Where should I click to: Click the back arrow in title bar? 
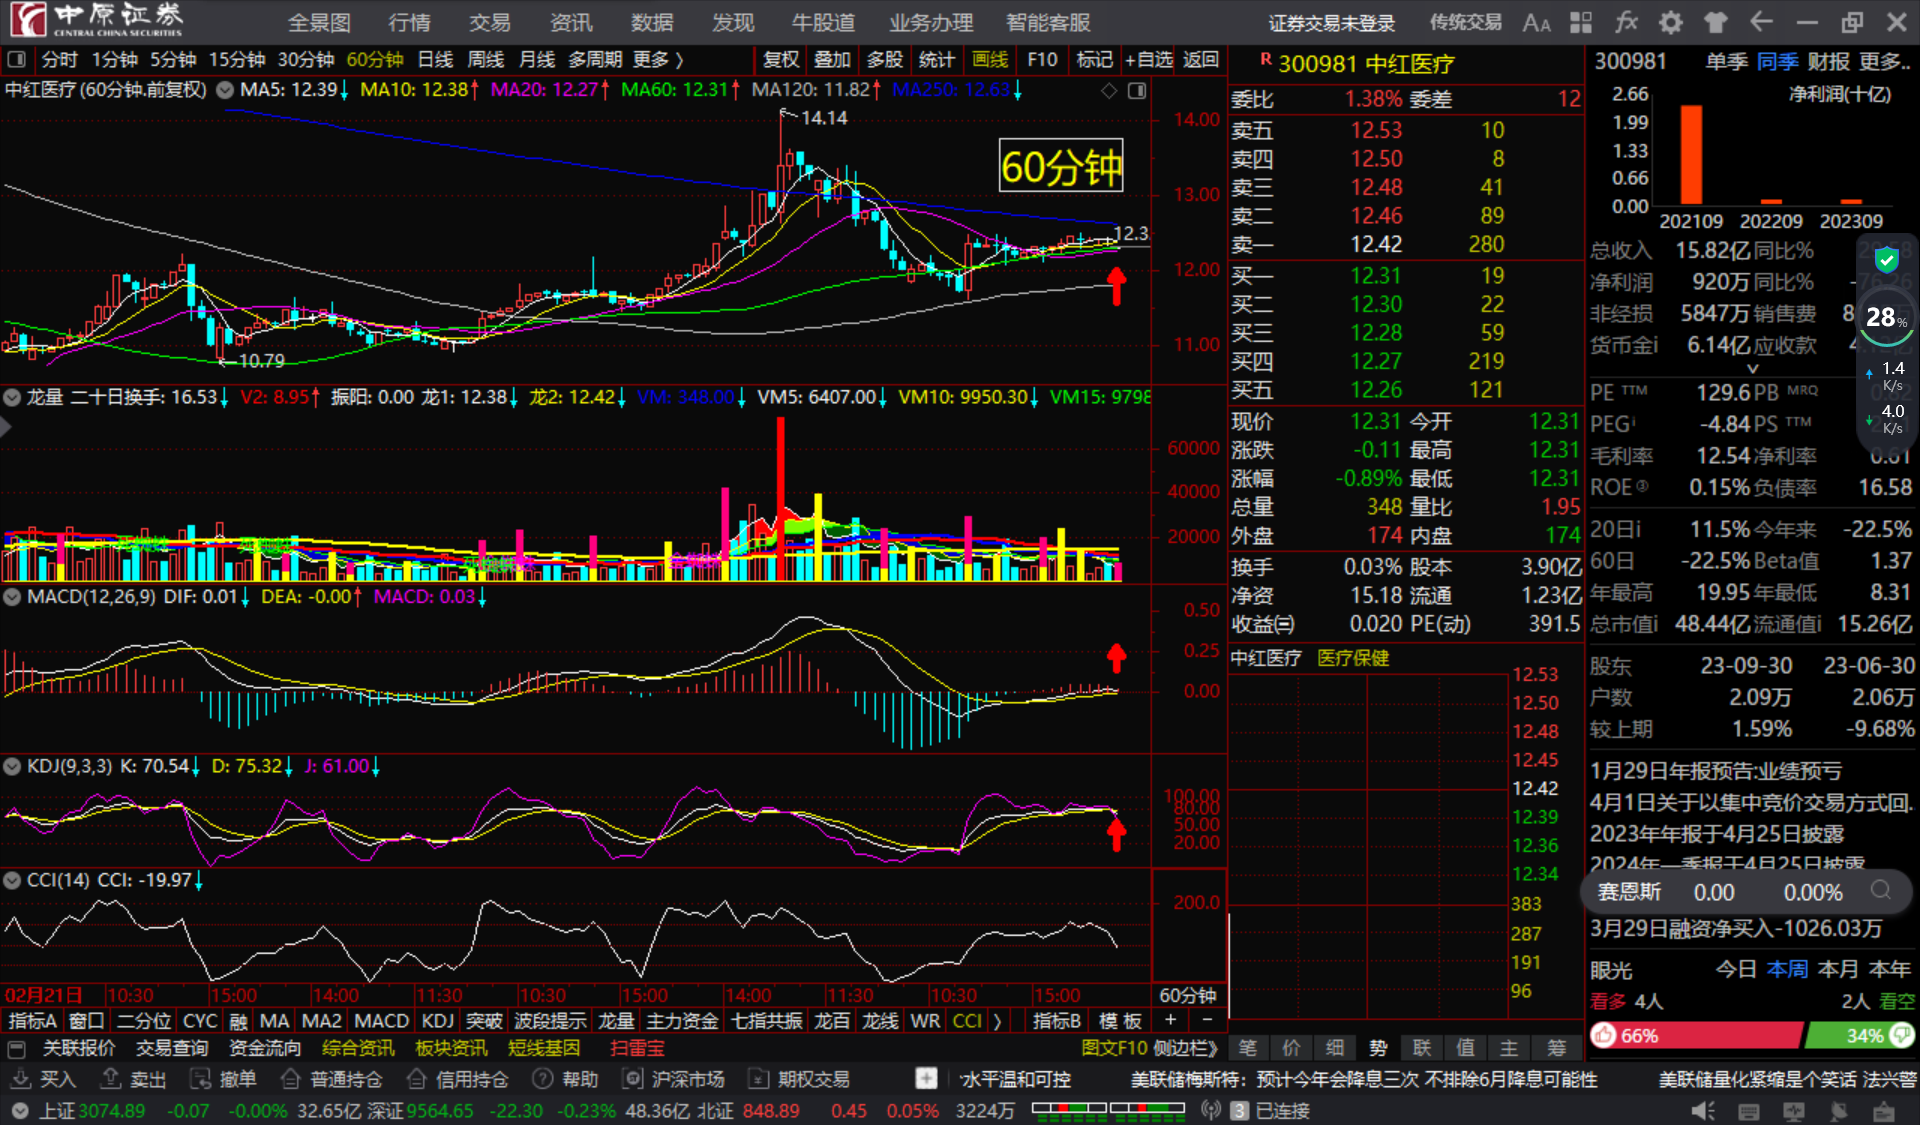pos(1761,22)
